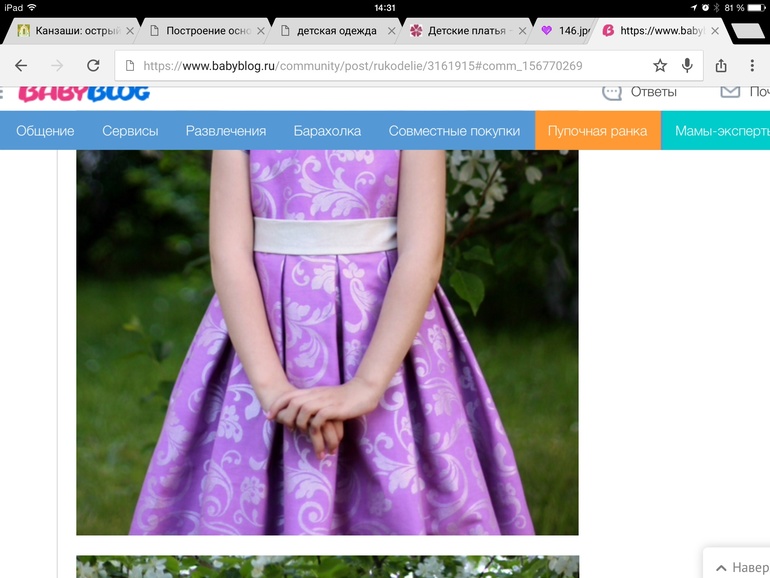The height and width of the screenshot is (578, 770).
Task: Start voice search with microphone icon
Action: [687, 66]
